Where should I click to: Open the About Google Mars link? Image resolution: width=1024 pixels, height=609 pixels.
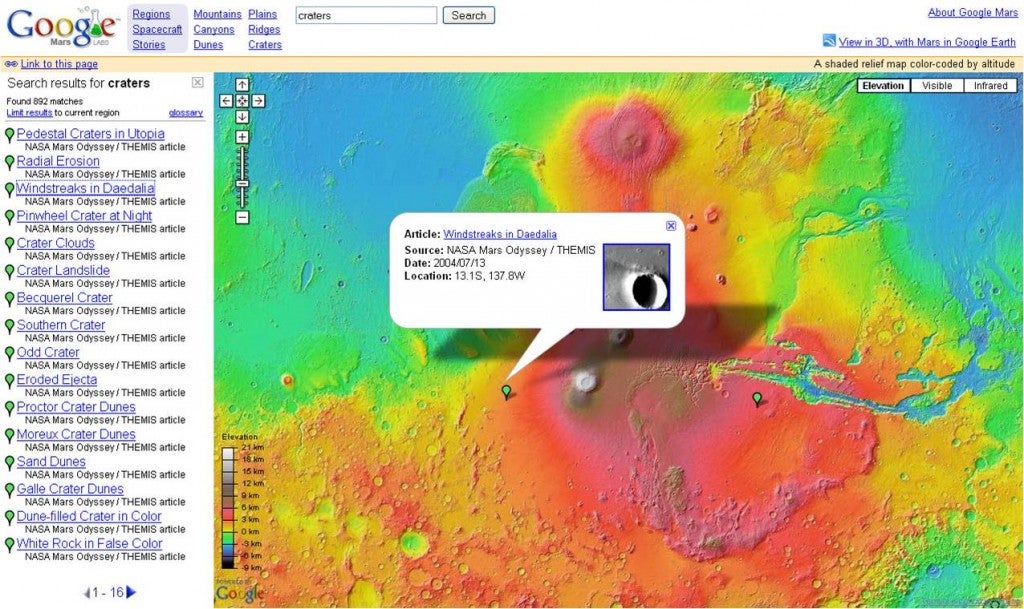click(x=972, y=12)
